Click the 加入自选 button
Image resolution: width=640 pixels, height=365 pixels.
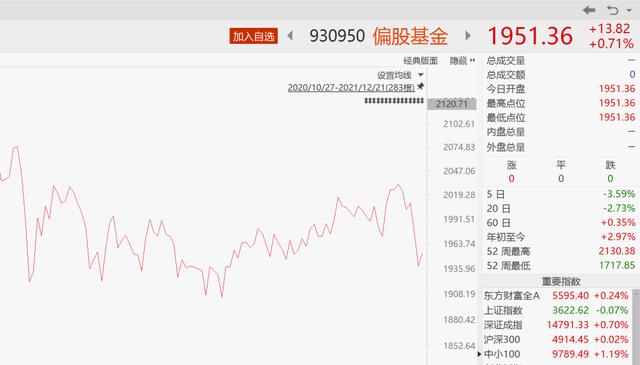[x=253, y=36]
